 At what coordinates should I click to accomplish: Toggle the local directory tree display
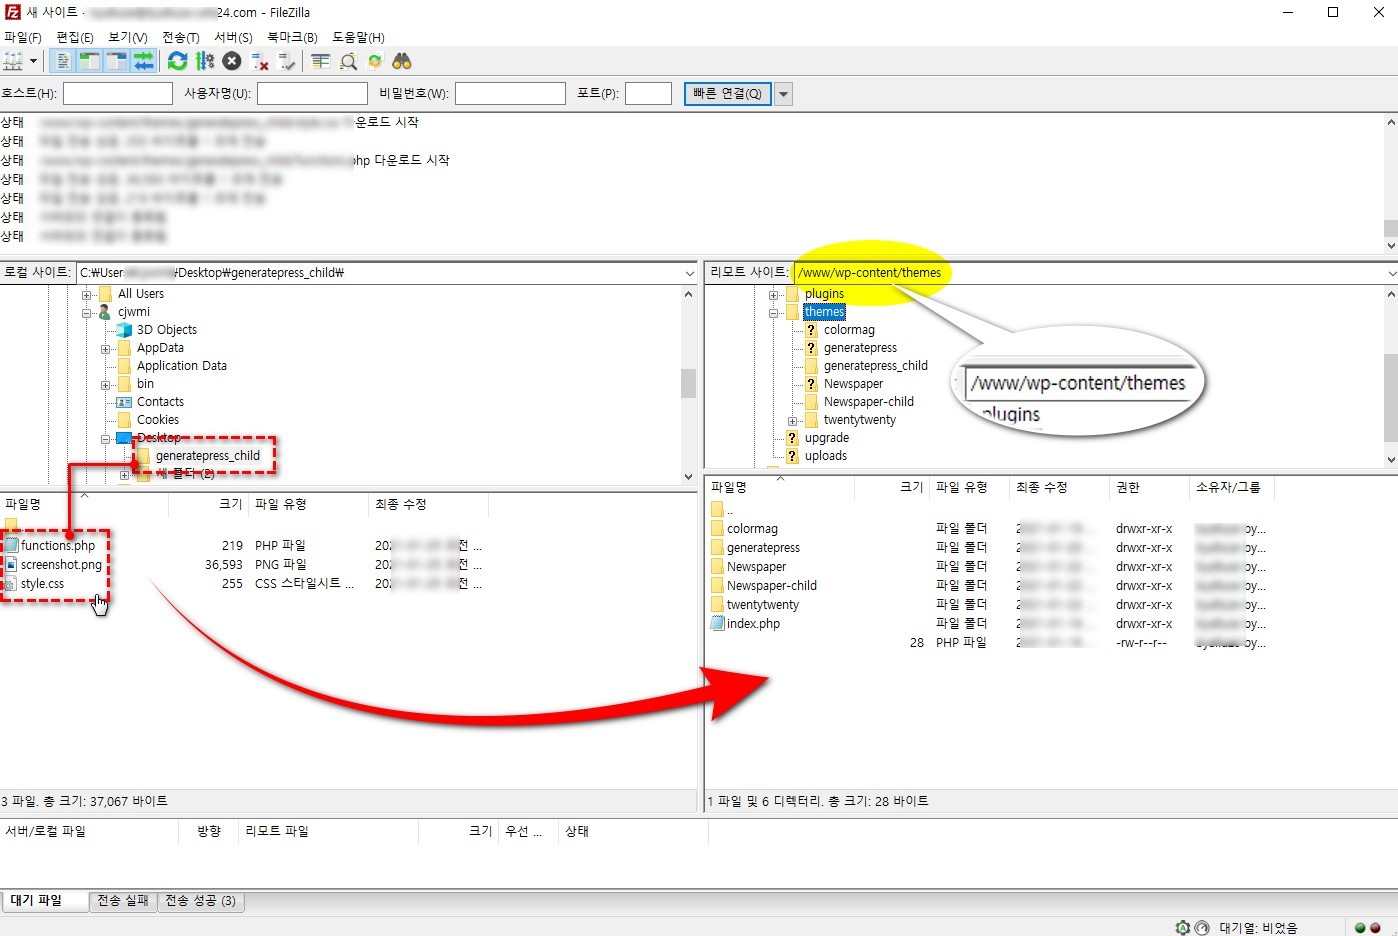point(89,61)
